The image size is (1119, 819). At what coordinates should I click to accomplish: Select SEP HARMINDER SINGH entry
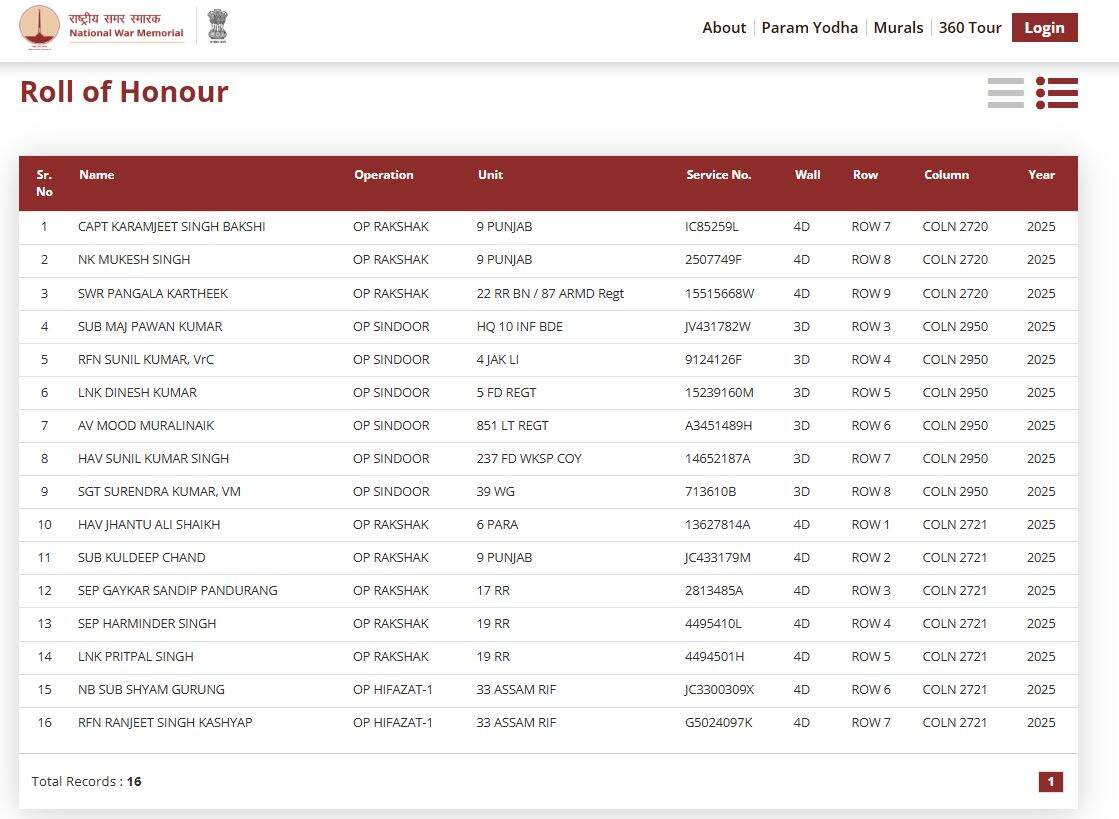(147, 624)
